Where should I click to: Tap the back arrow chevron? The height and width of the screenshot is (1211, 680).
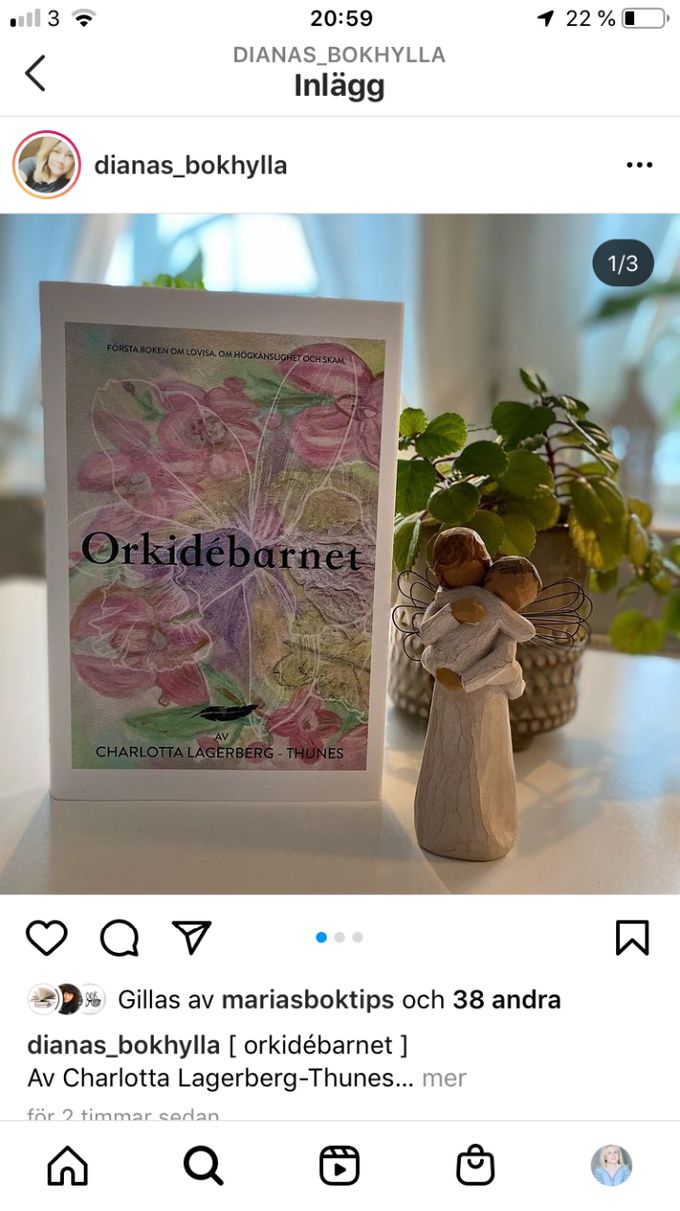tap(35, 73)
